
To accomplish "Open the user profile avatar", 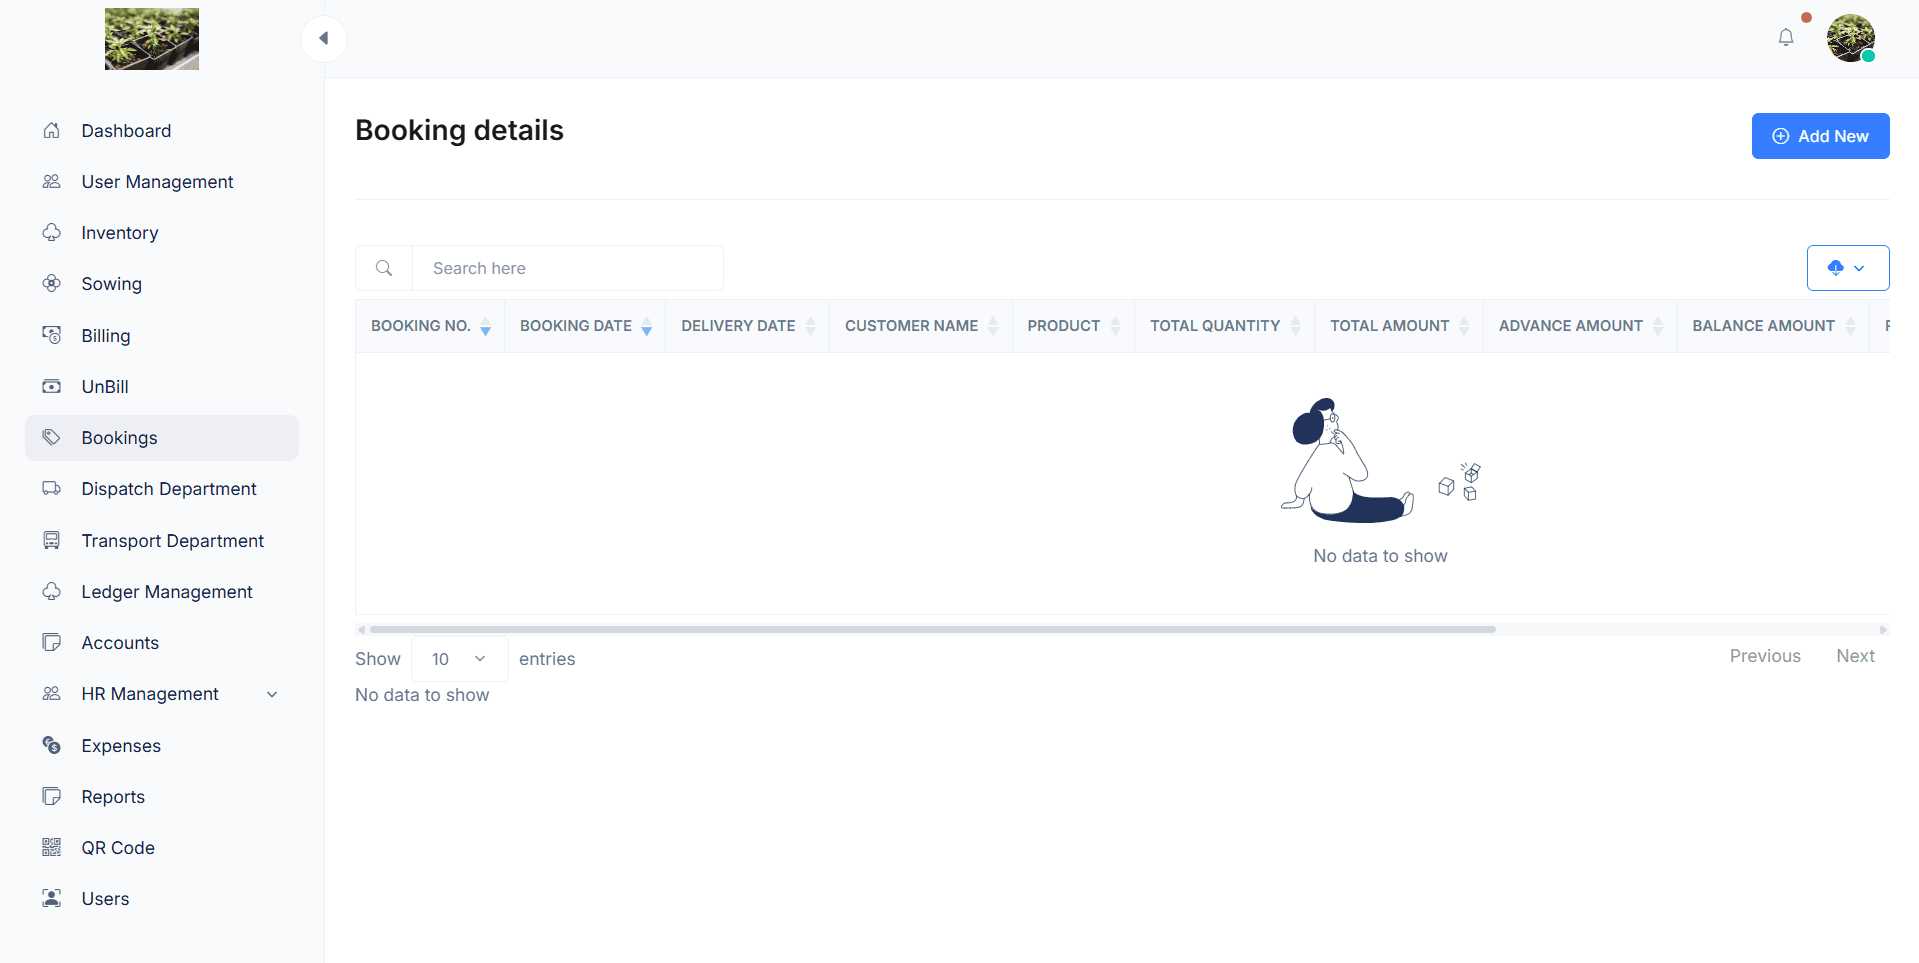I will [1850, 39].
